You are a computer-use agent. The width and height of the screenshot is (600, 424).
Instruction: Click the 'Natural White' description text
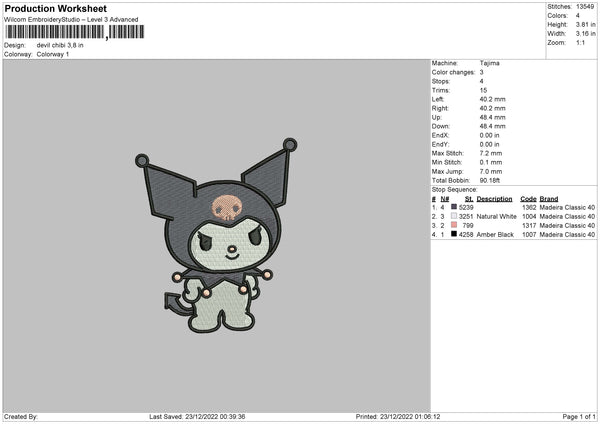pos(496,216)
